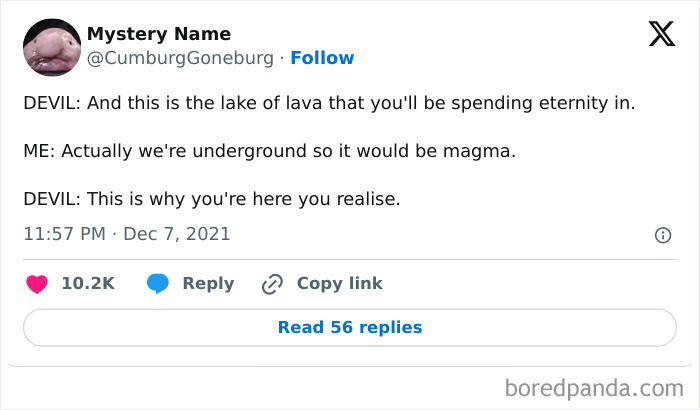The width and height of the screenshot is (700, 410).
Task: Click the Mystery Name display name
Action: point(159,34)
